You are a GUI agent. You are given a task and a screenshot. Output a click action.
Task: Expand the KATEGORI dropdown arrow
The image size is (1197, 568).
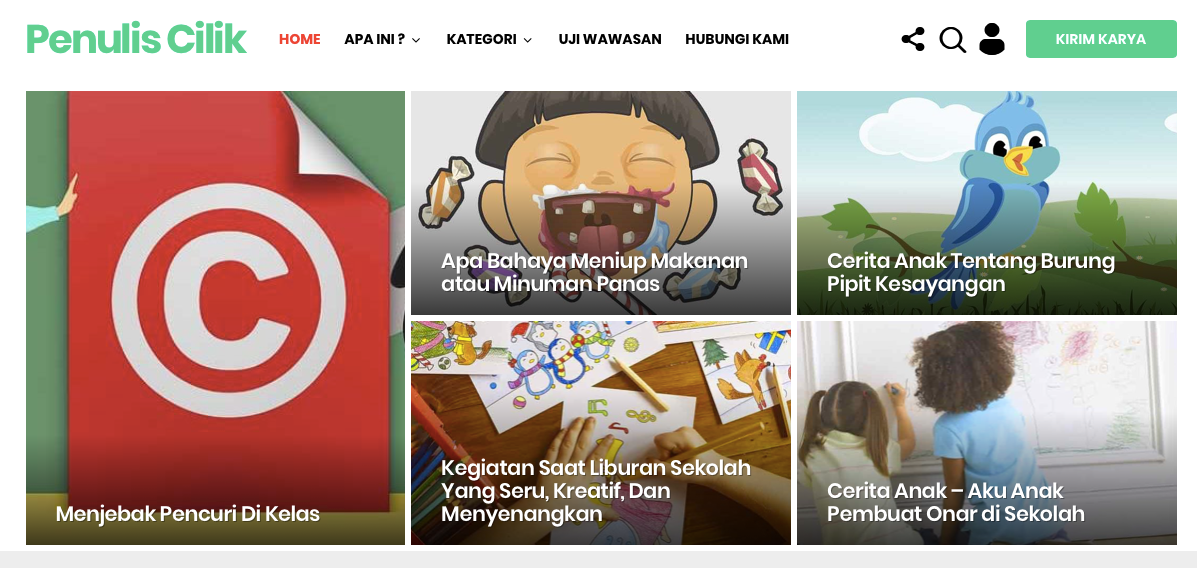point(528,40)
